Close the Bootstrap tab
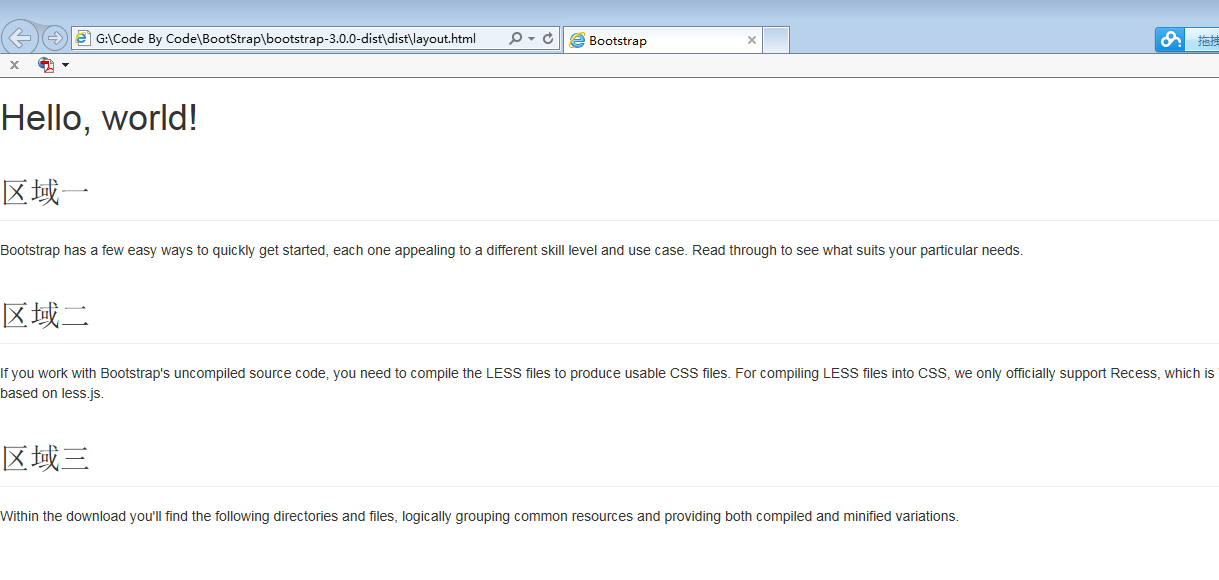Image resolution: width=1219 pixels, height=580 pixels. click(x=752, y=41)
